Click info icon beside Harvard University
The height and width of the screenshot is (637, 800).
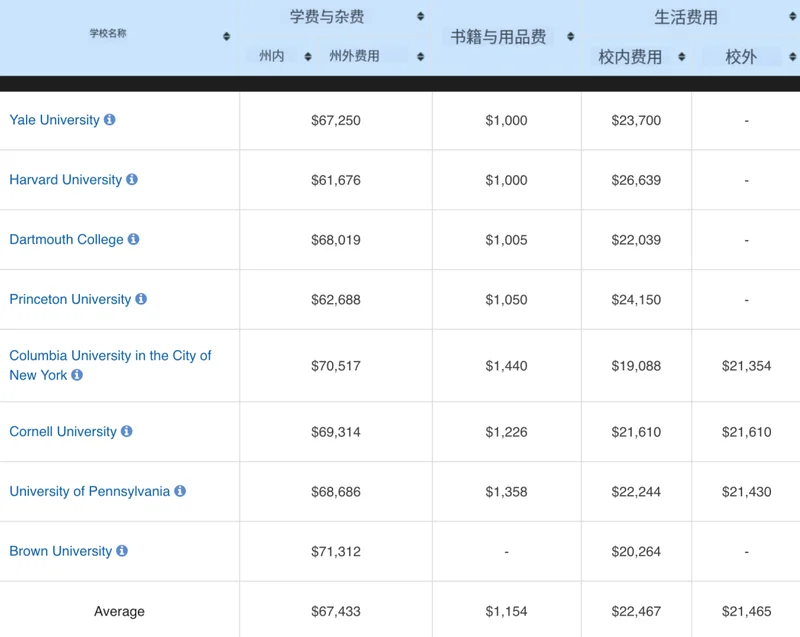(132, 180)
